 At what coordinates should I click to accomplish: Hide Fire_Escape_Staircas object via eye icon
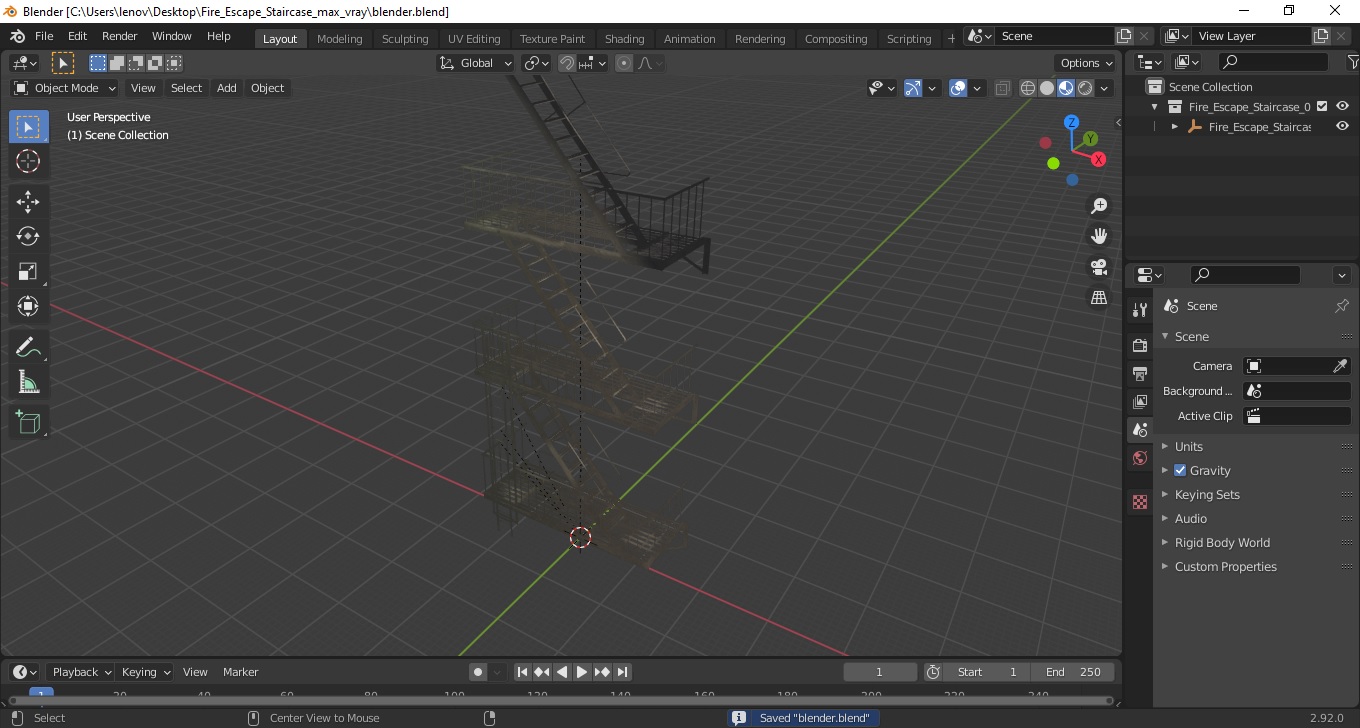[1342, 126]
